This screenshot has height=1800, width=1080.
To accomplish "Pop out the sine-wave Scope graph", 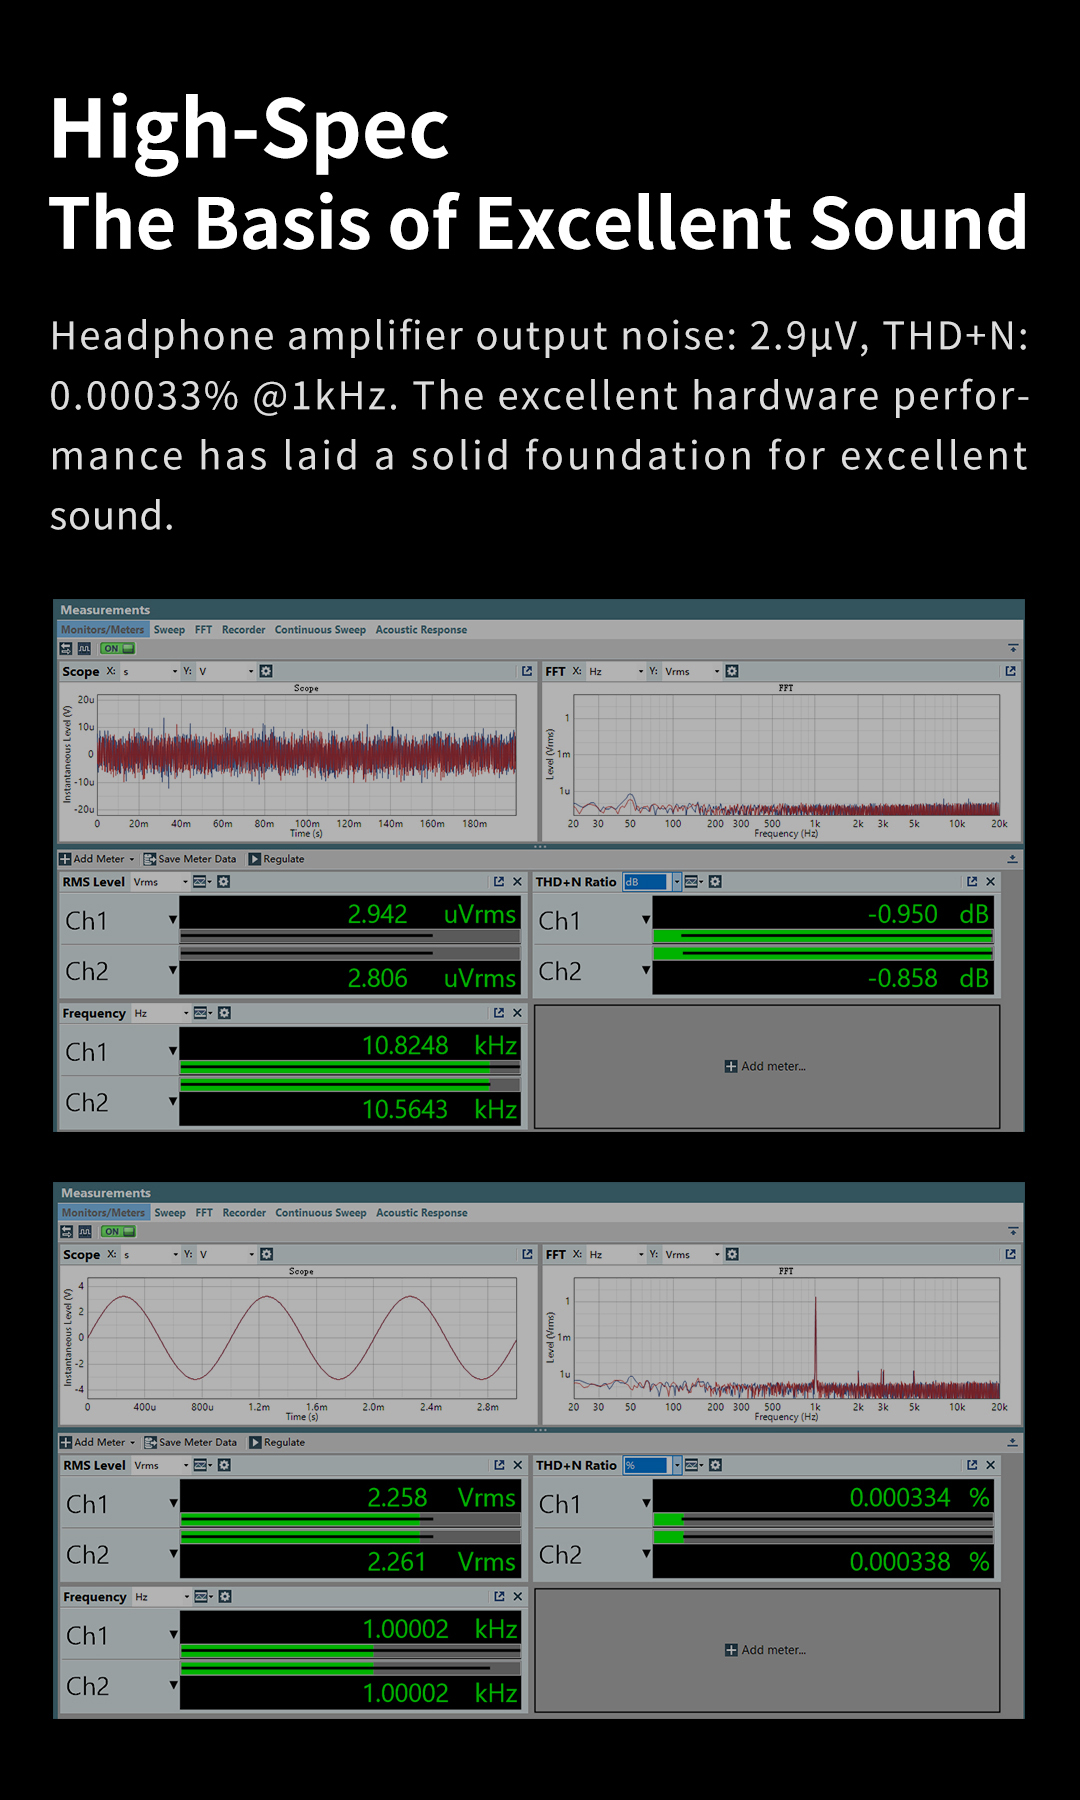I will (527, 1254).
